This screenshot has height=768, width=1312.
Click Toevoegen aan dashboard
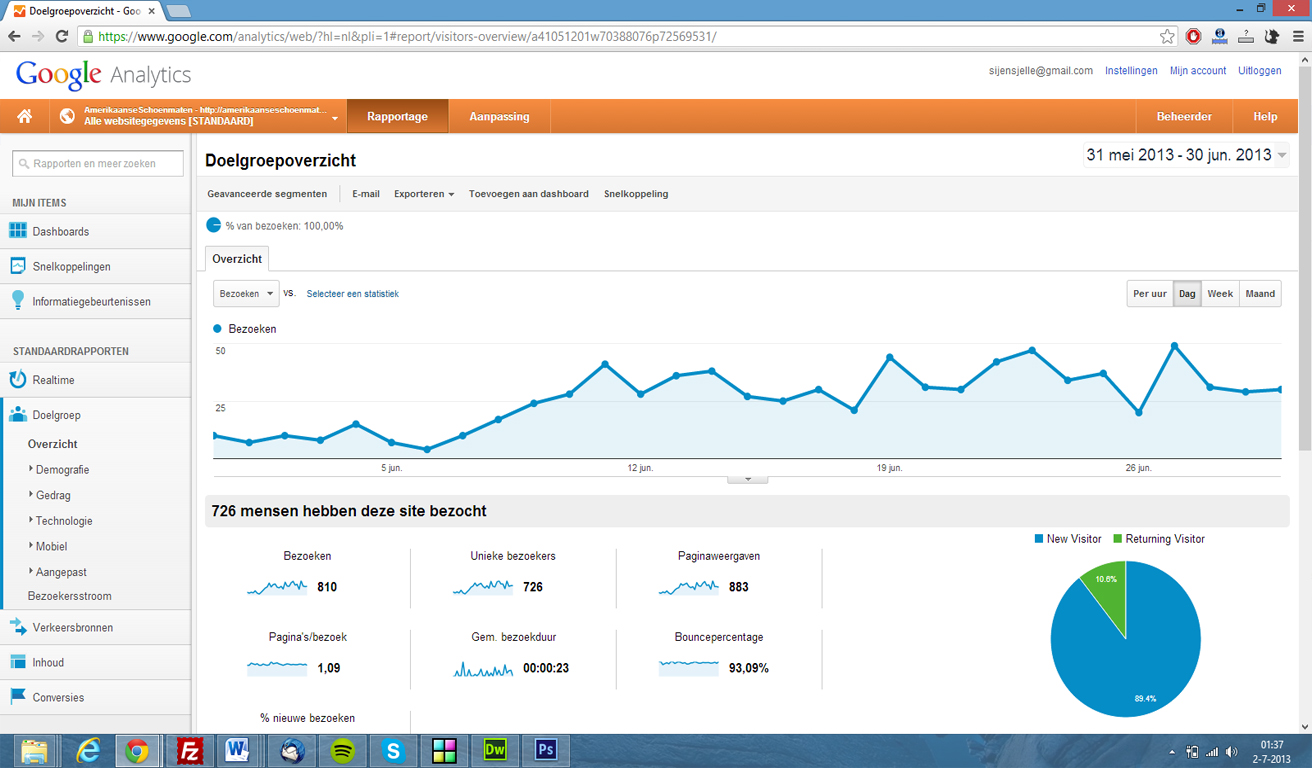pos(529,194)
